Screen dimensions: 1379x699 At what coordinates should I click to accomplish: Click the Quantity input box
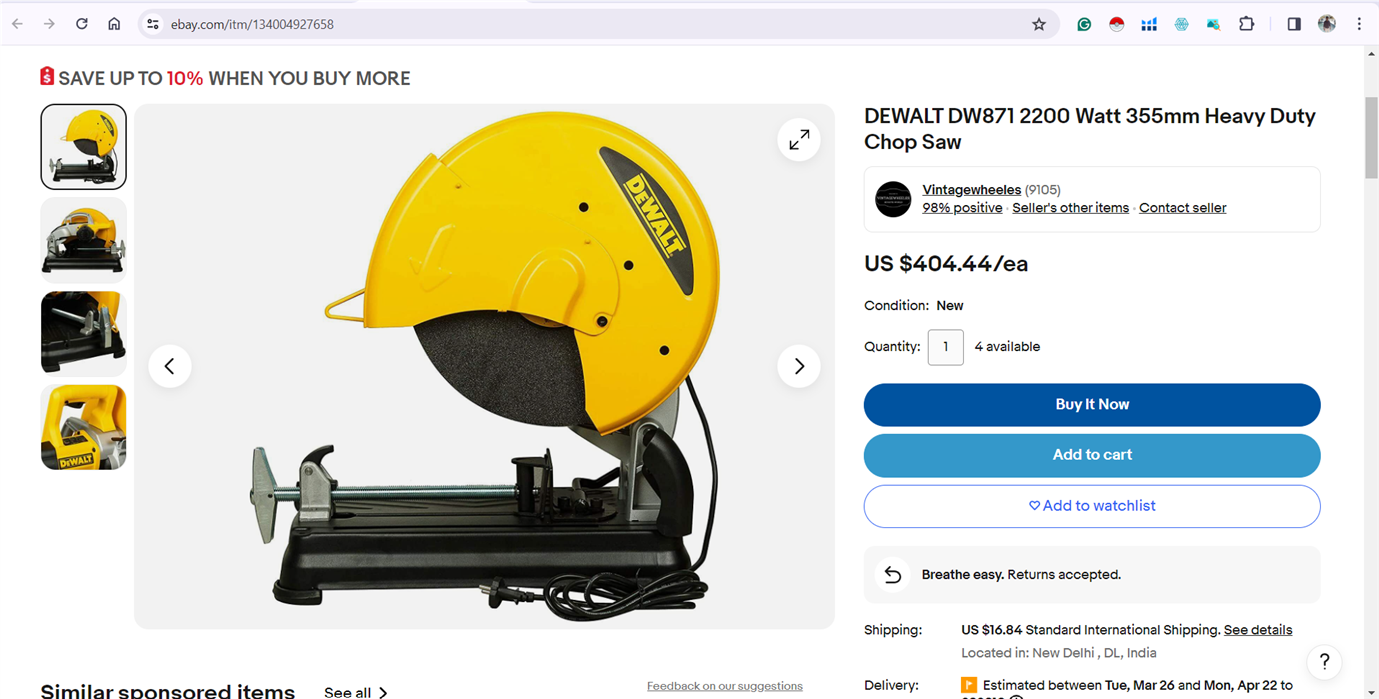946,347
